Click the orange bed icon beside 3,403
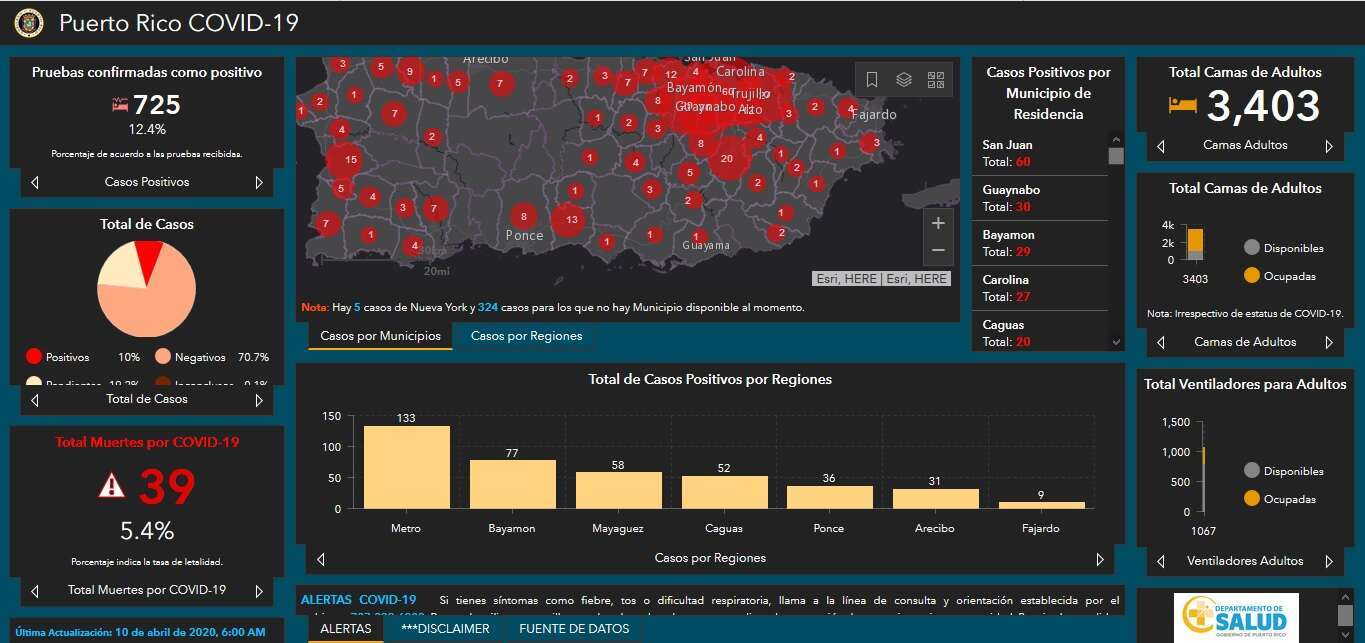The image size is (1365, 643). click(x=1183, y=105)
